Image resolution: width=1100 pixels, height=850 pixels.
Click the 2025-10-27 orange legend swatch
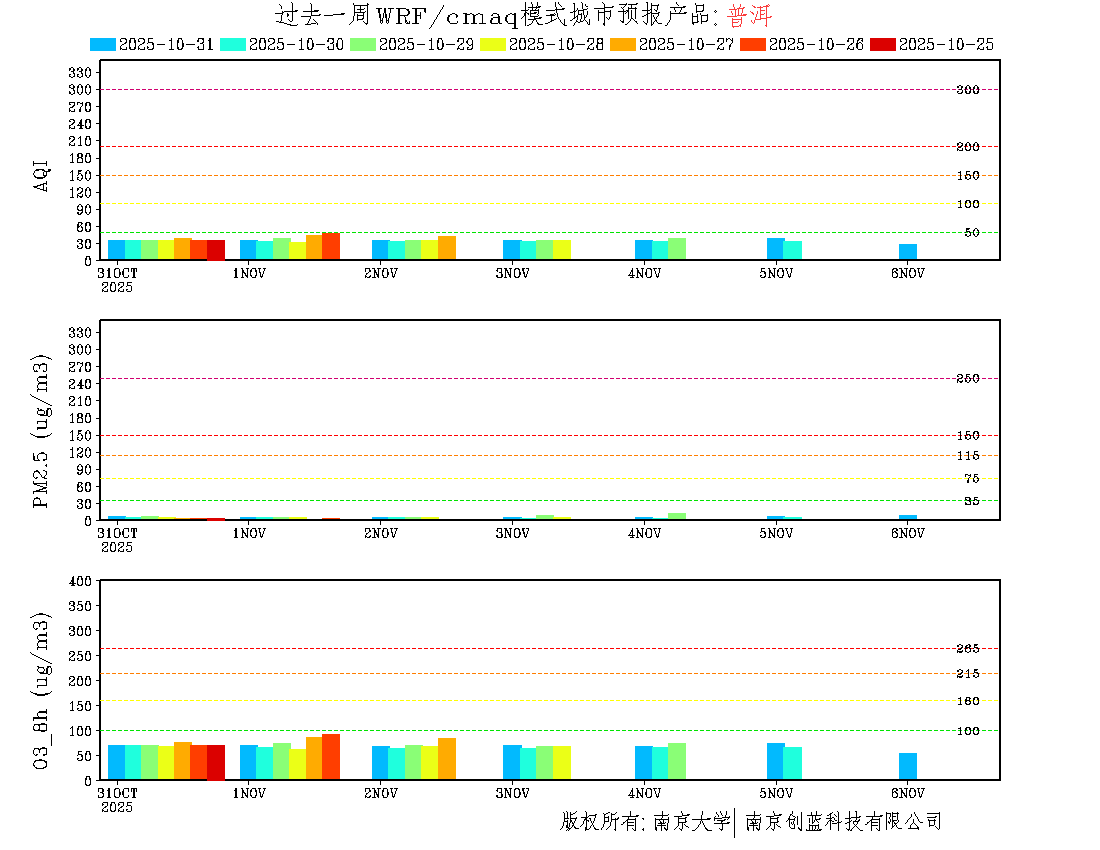(623, 44)
